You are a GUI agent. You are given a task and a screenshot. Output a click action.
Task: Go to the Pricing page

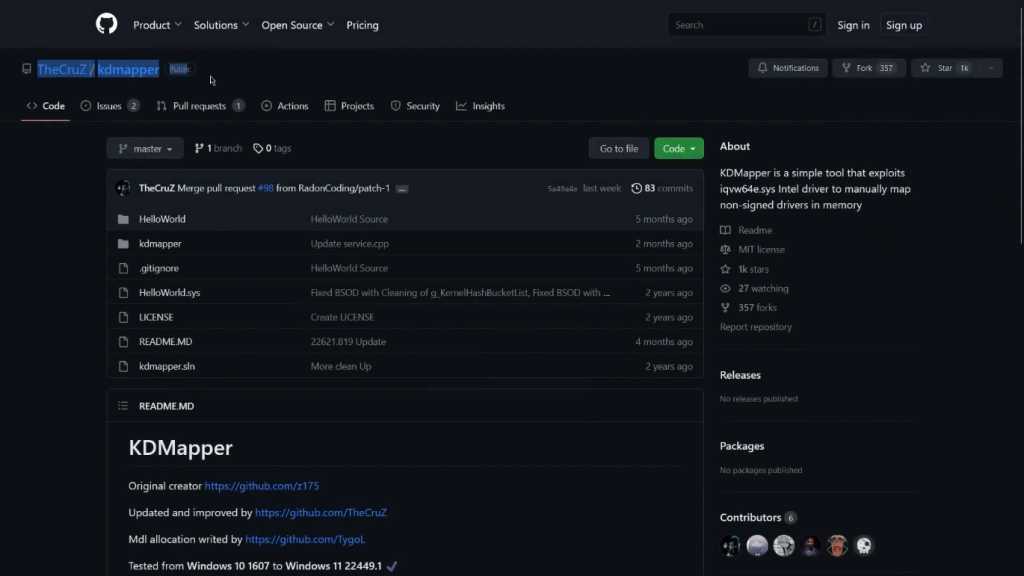pos(362,25)
